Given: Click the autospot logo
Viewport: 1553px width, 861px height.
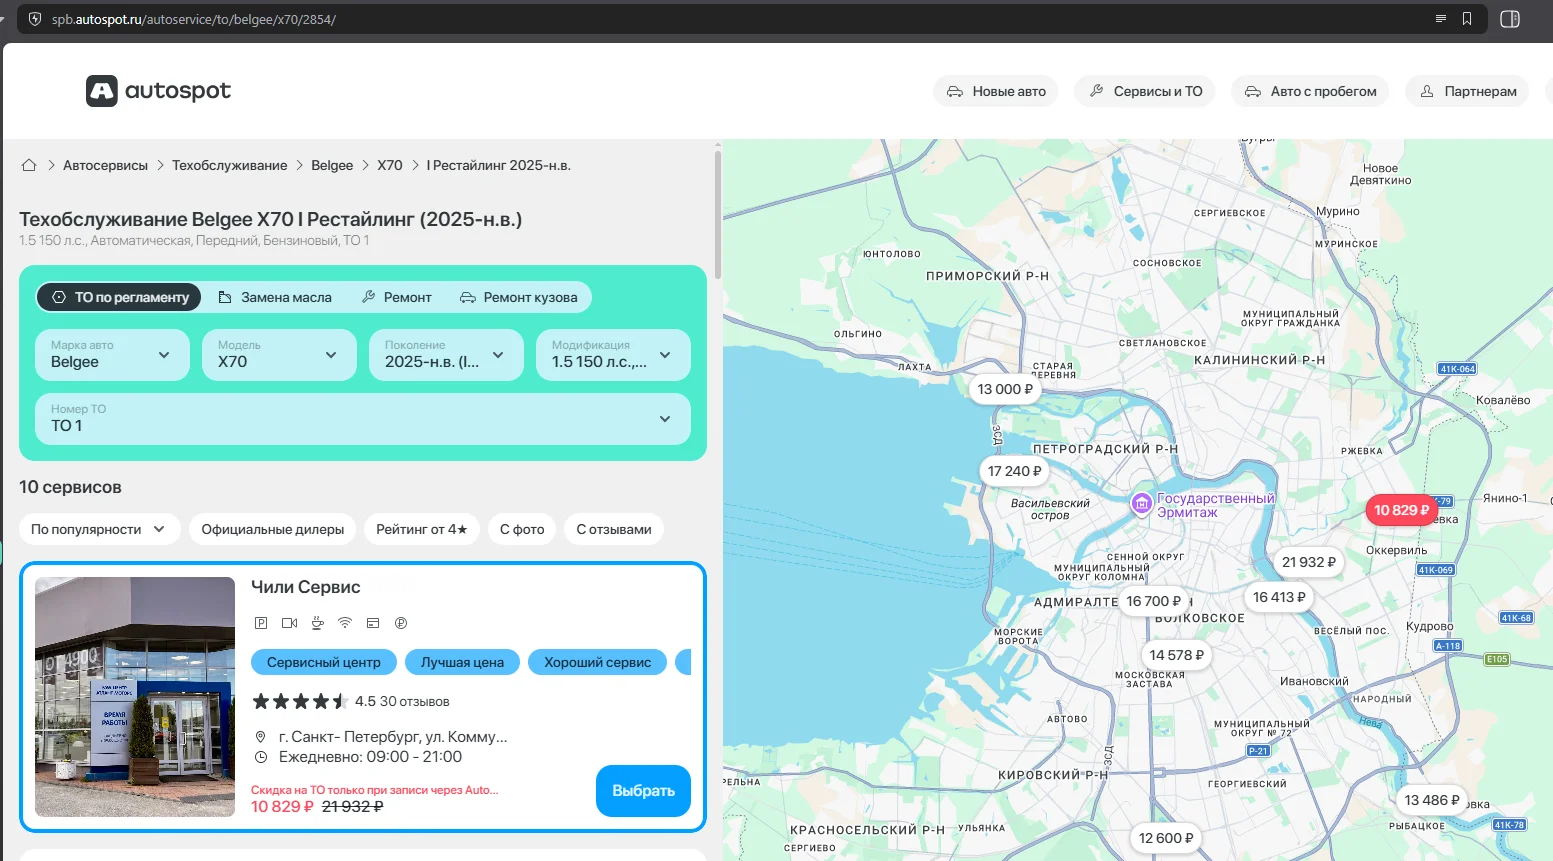Looking at the screenshot, I should pos(158,91).
